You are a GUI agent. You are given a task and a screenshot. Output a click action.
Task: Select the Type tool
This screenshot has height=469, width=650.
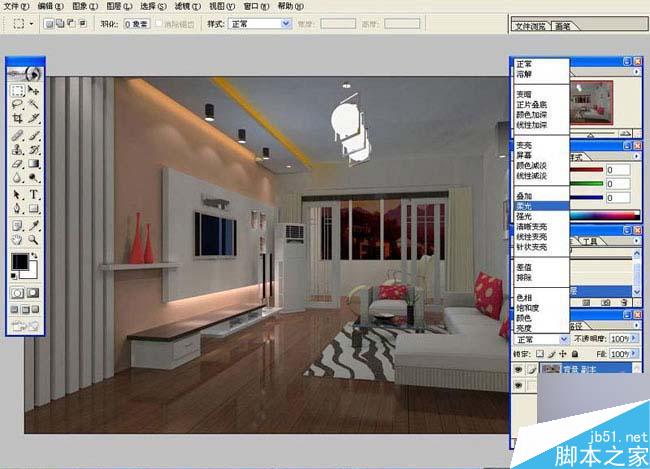(34, 194)
